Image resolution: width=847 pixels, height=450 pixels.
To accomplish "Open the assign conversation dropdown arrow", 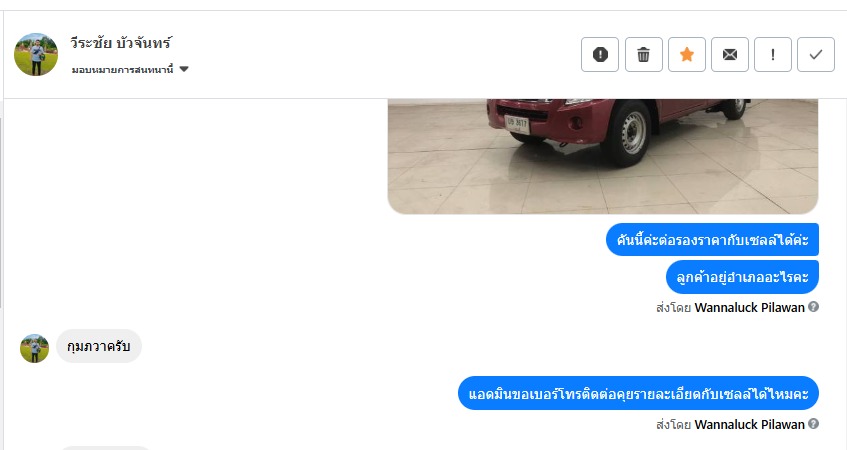I will (184, 69).
